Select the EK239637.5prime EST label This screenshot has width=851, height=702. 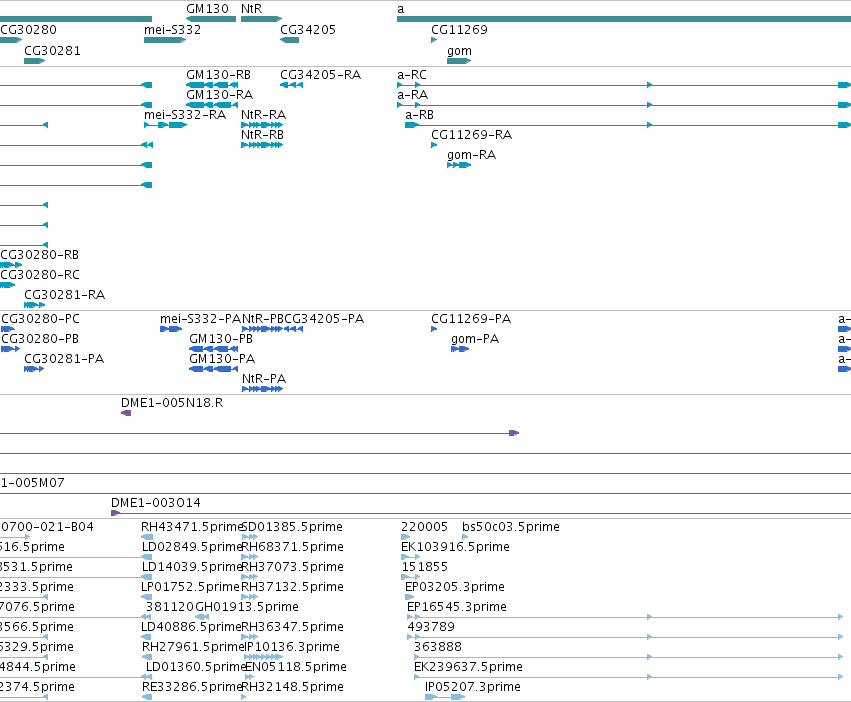click(468, 667)
